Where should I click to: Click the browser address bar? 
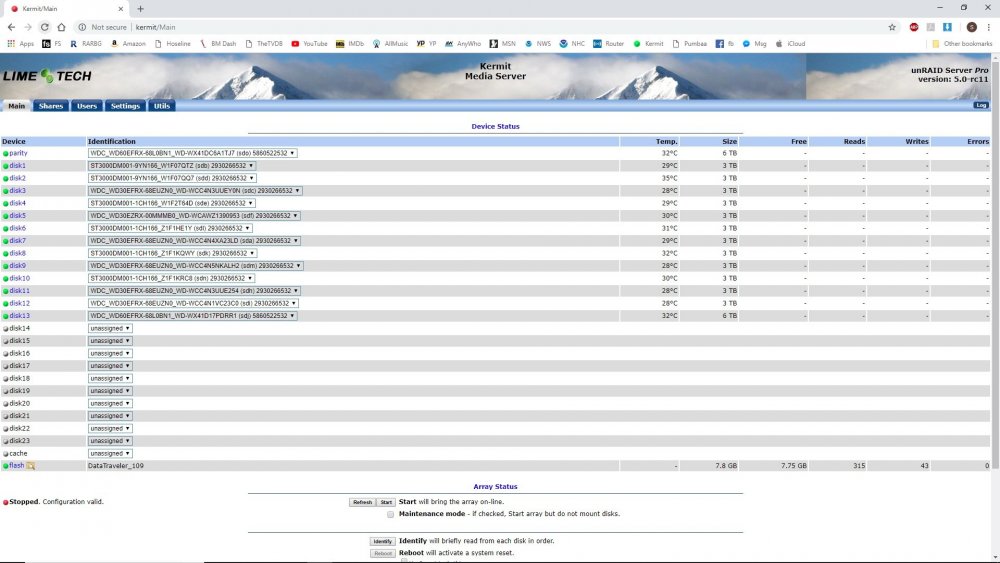(x=478, y=27)
